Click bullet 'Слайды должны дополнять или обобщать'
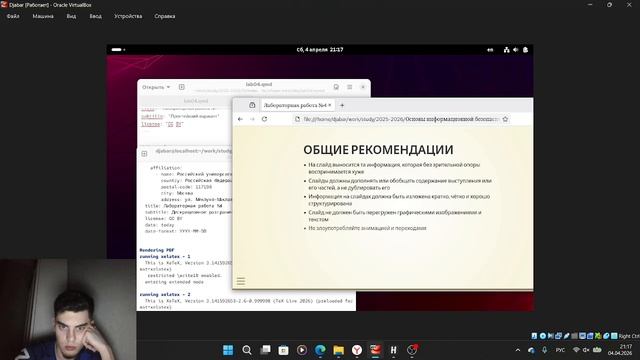 pyautogui.click(x=400, y=184)
